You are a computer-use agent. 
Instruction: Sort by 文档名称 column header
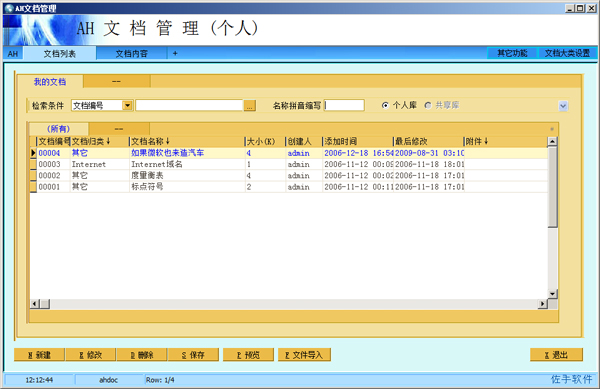[x=187, y=142]
